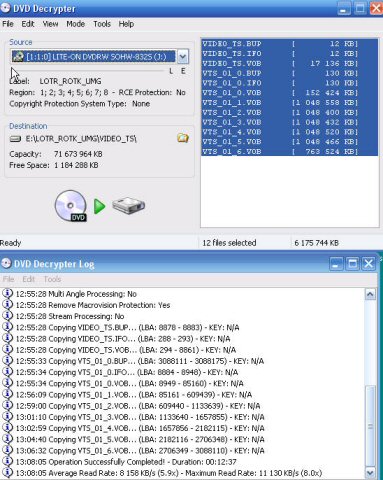Click the DVD disc source icon

pyautogui.click(x=71, y=206)
